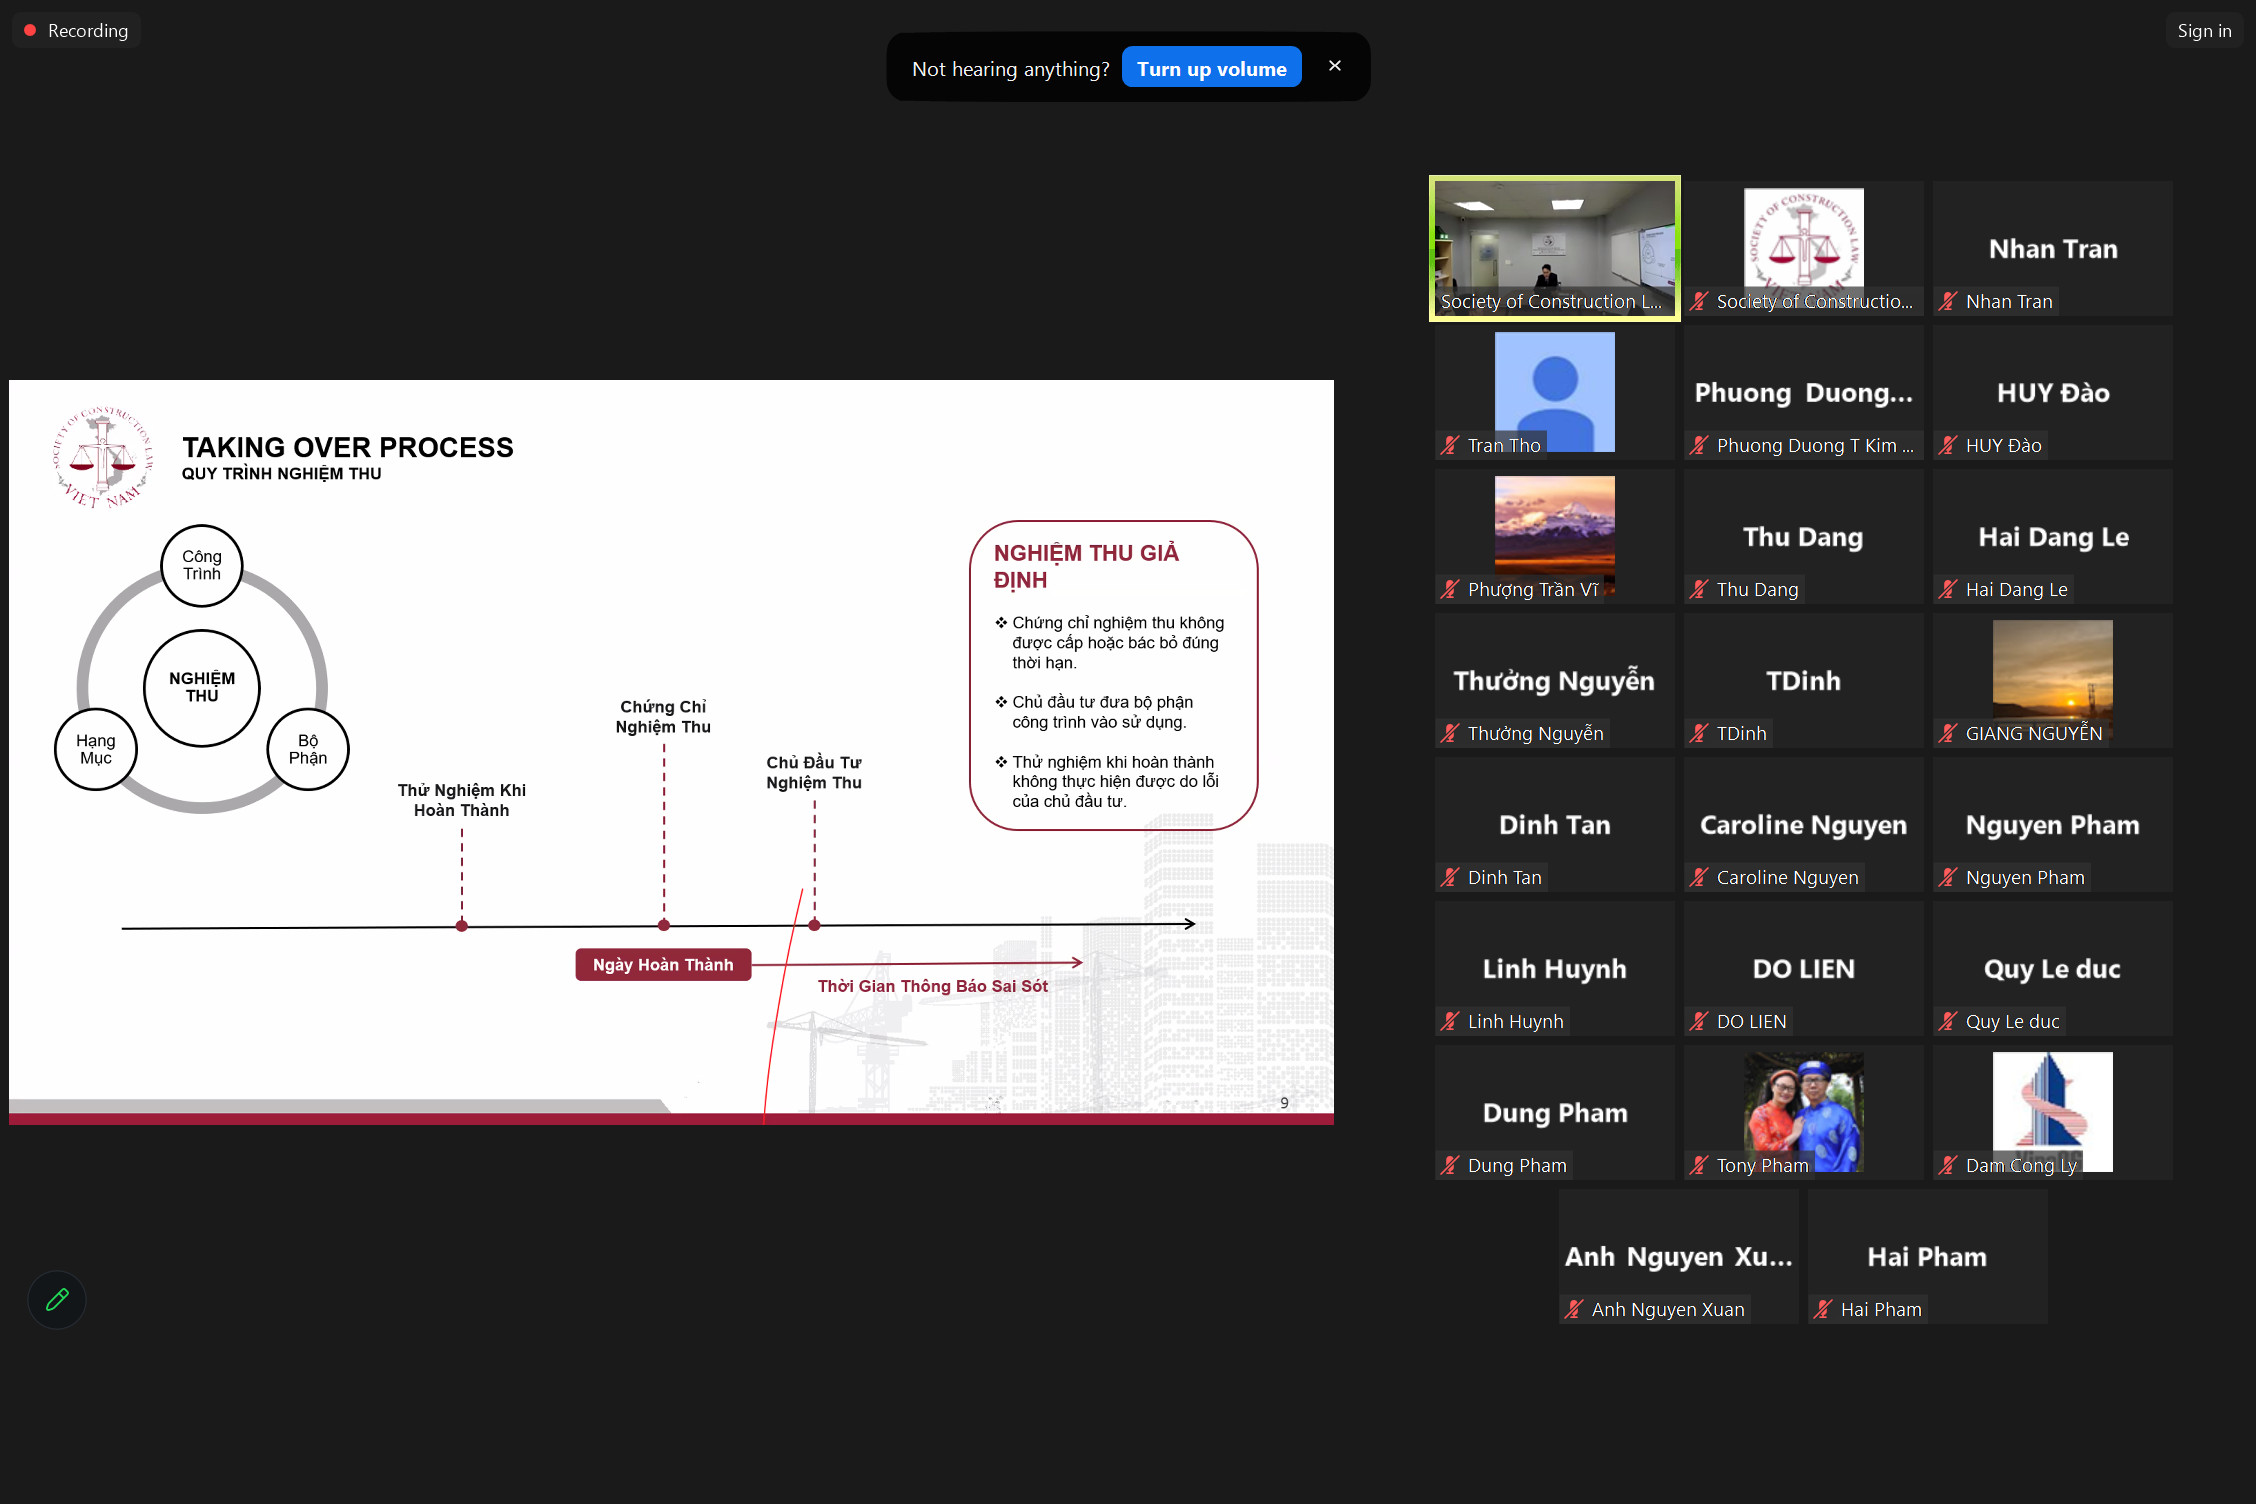
Task: Click HUY Đào's muted mic icon
Action: [1947, 445]
